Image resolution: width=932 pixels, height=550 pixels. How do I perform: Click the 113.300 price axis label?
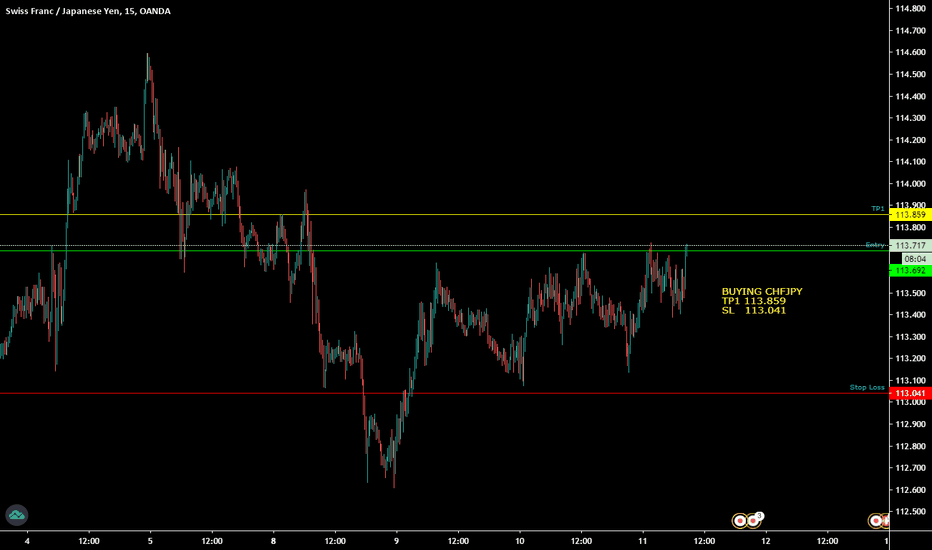click(x=911, y=337)
